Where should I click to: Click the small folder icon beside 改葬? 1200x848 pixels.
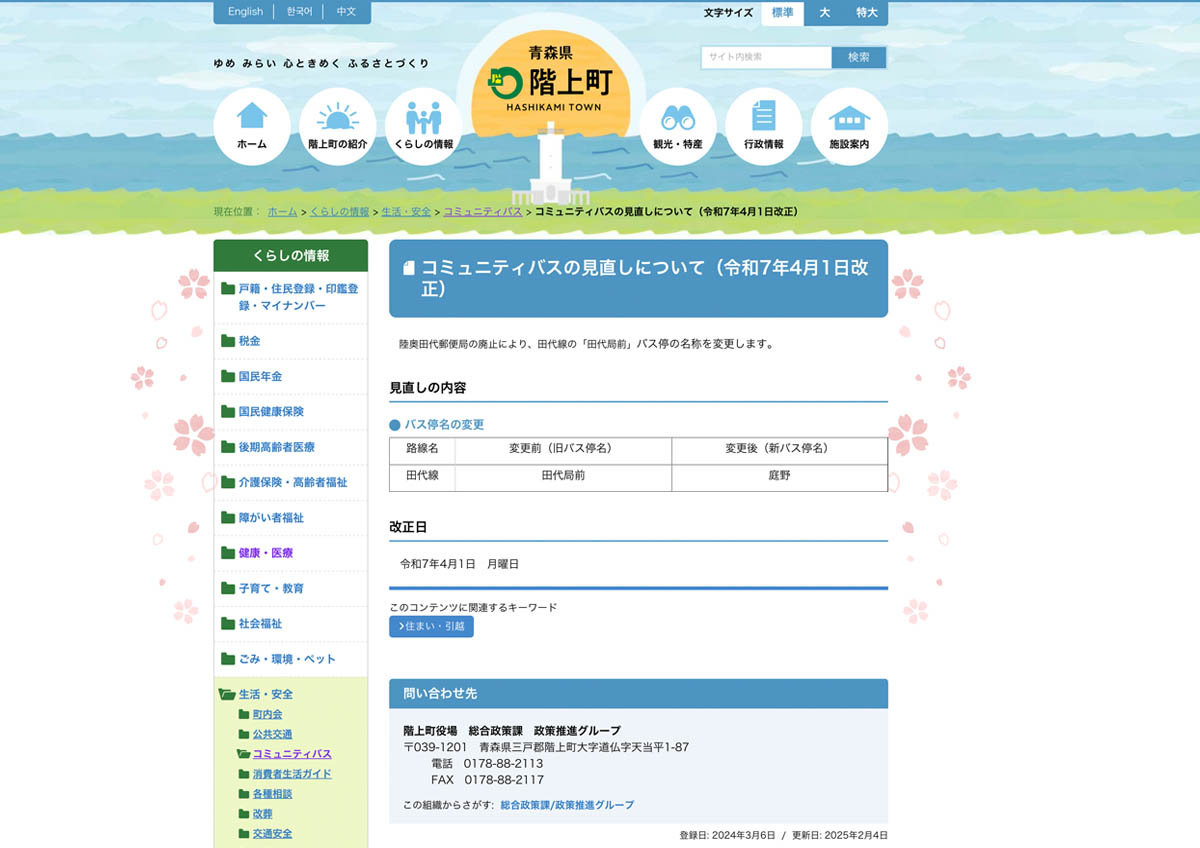(x=244, y=814)
